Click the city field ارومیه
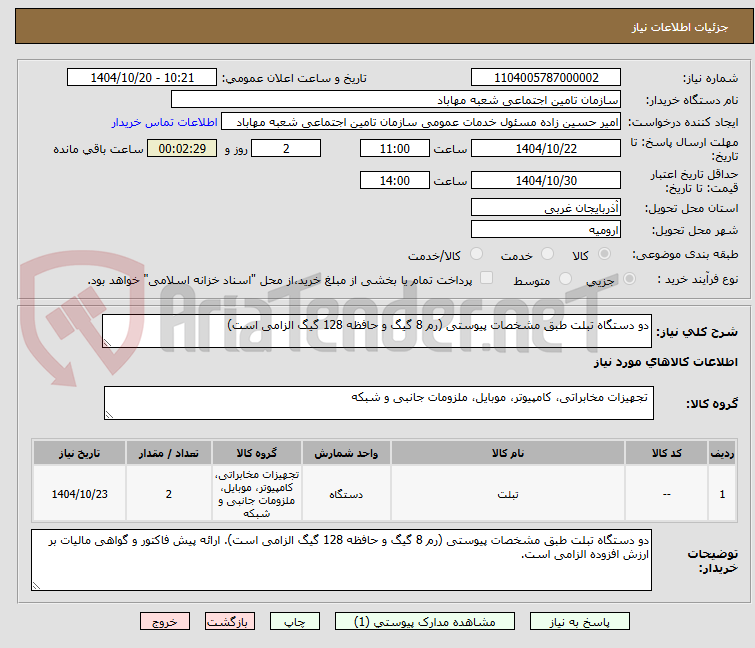The width and height of the screenshot is (755, 648). click(x=546, y=230)
